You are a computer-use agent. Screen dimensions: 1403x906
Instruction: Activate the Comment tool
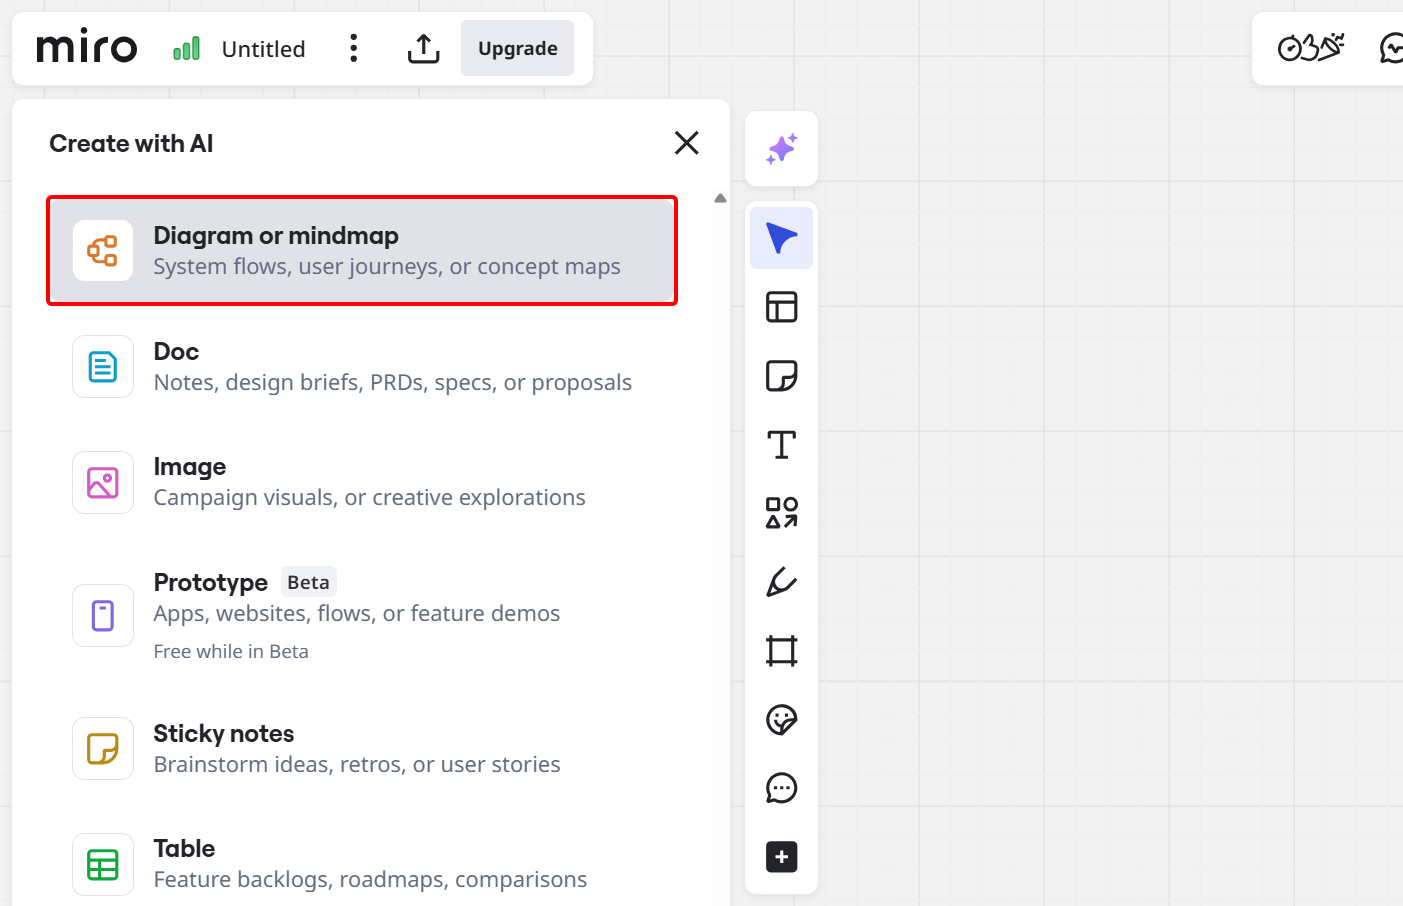781,788
